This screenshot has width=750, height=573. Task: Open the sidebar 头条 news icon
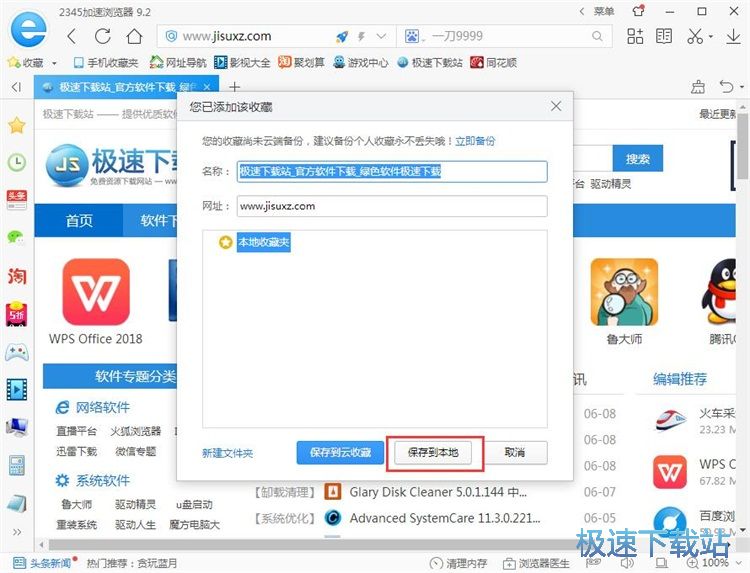[x=17, y=200]
